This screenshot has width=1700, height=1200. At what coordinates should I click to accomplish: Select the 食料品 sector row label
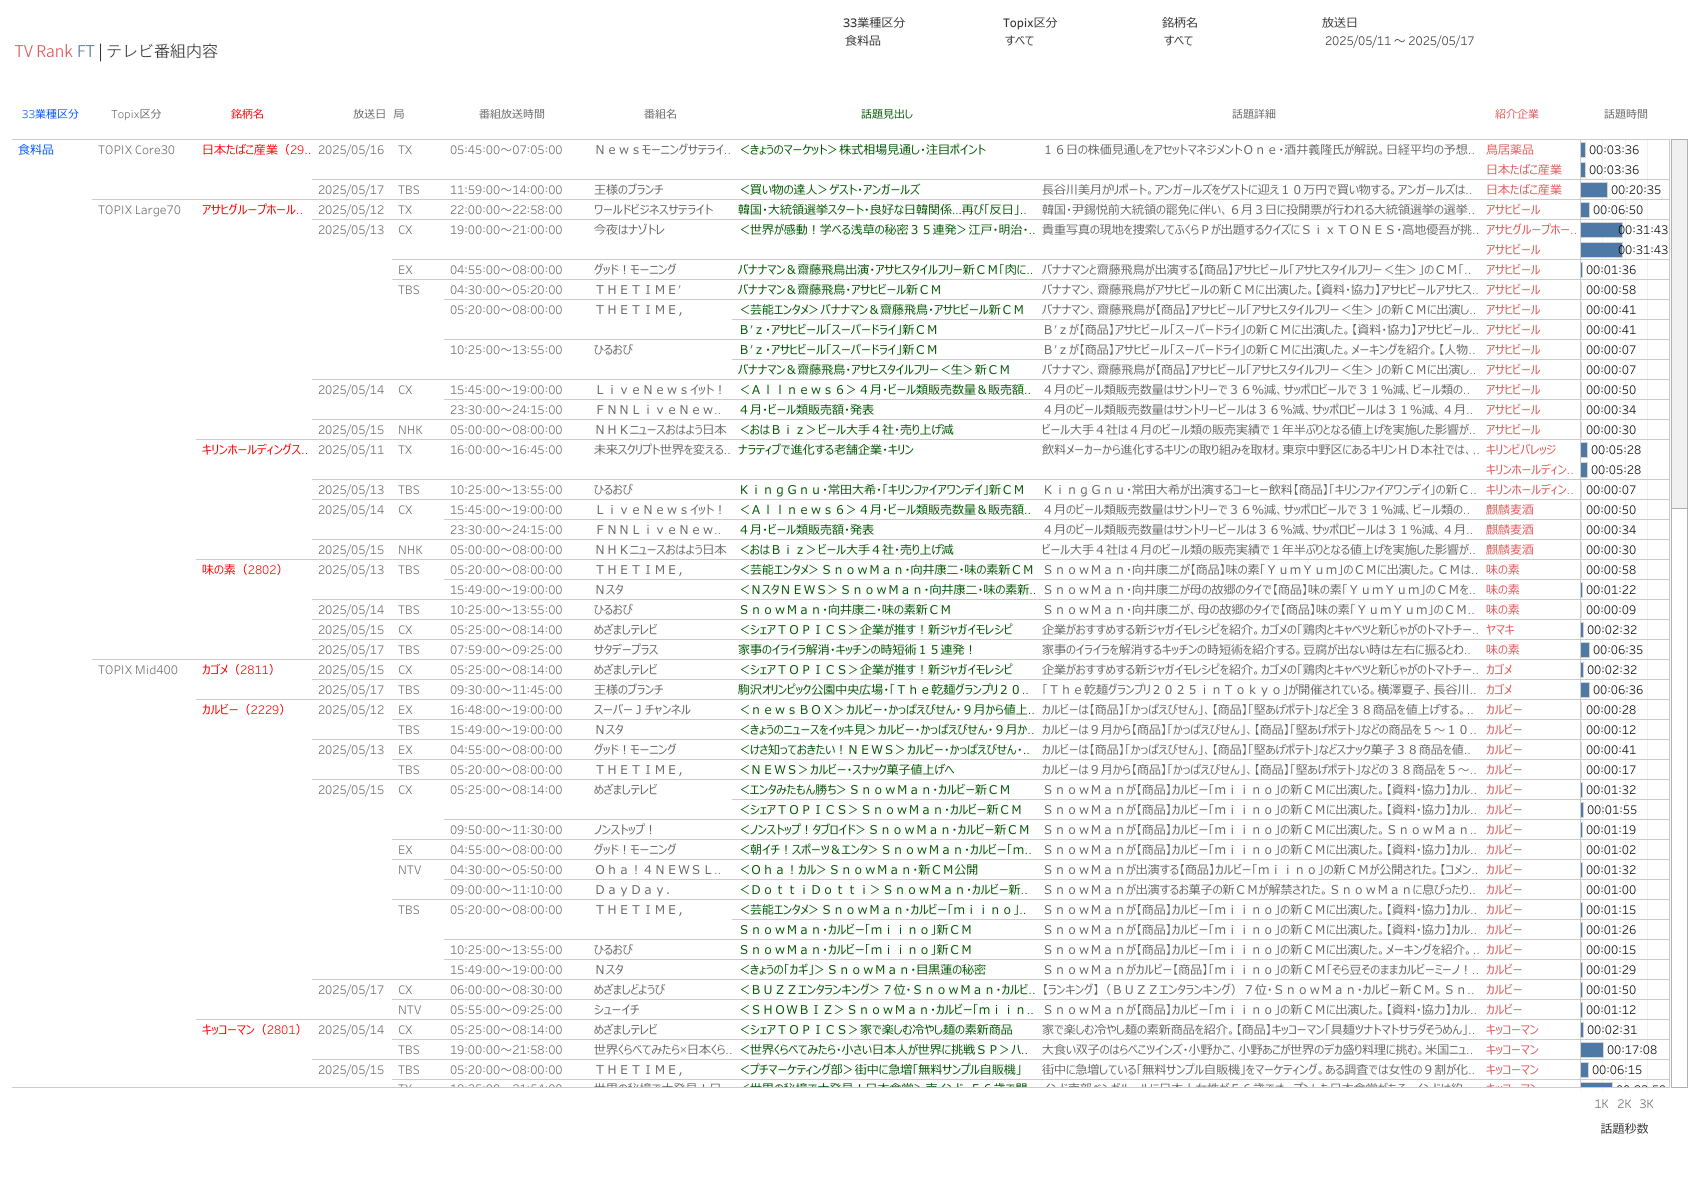coord(36,150)
